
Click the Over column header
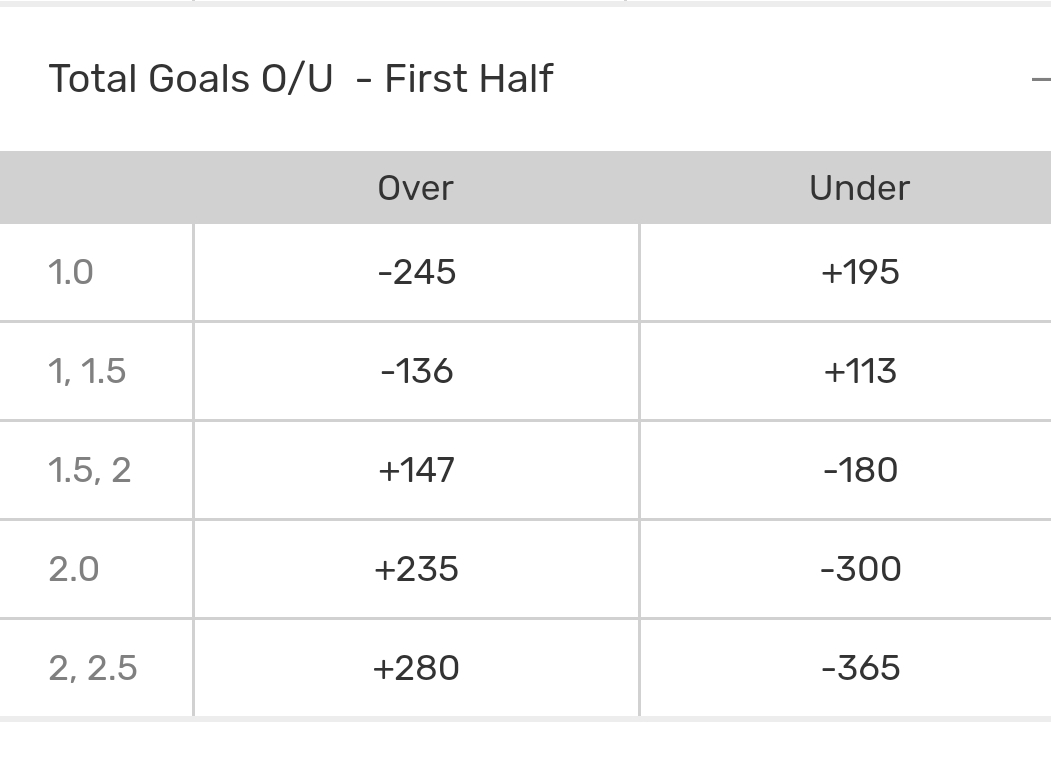[416, 188]
